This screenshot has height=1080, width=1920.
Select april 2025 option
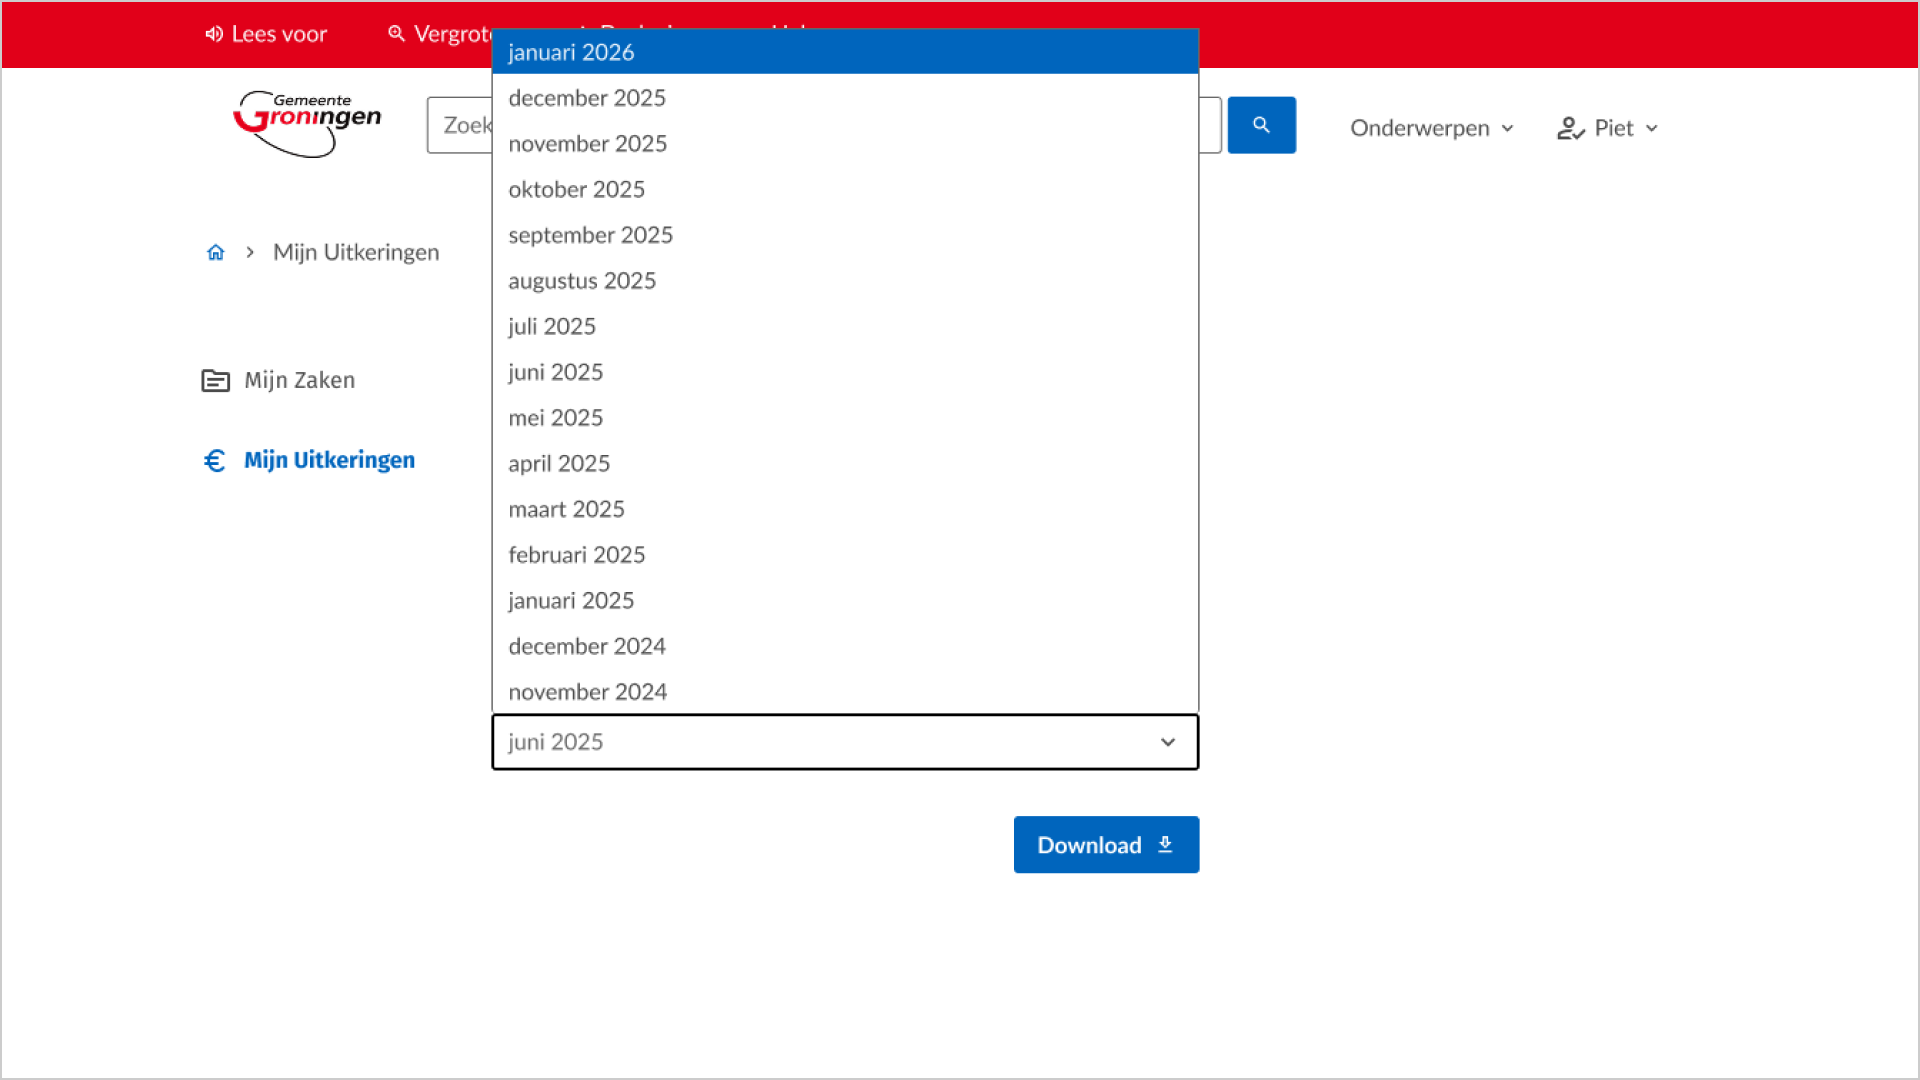[845, 463]
